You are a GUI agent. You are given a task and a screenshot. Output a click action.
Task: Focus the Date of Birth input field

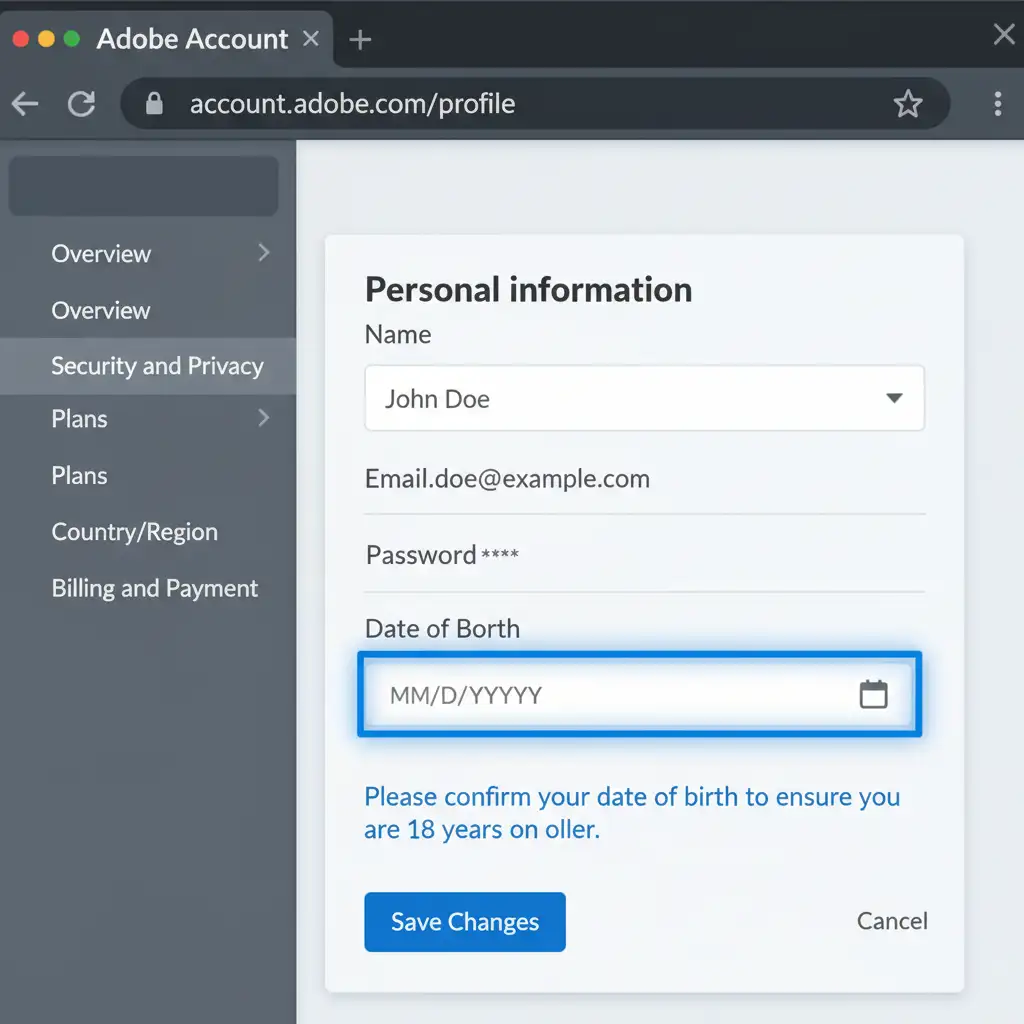point(610,695)
